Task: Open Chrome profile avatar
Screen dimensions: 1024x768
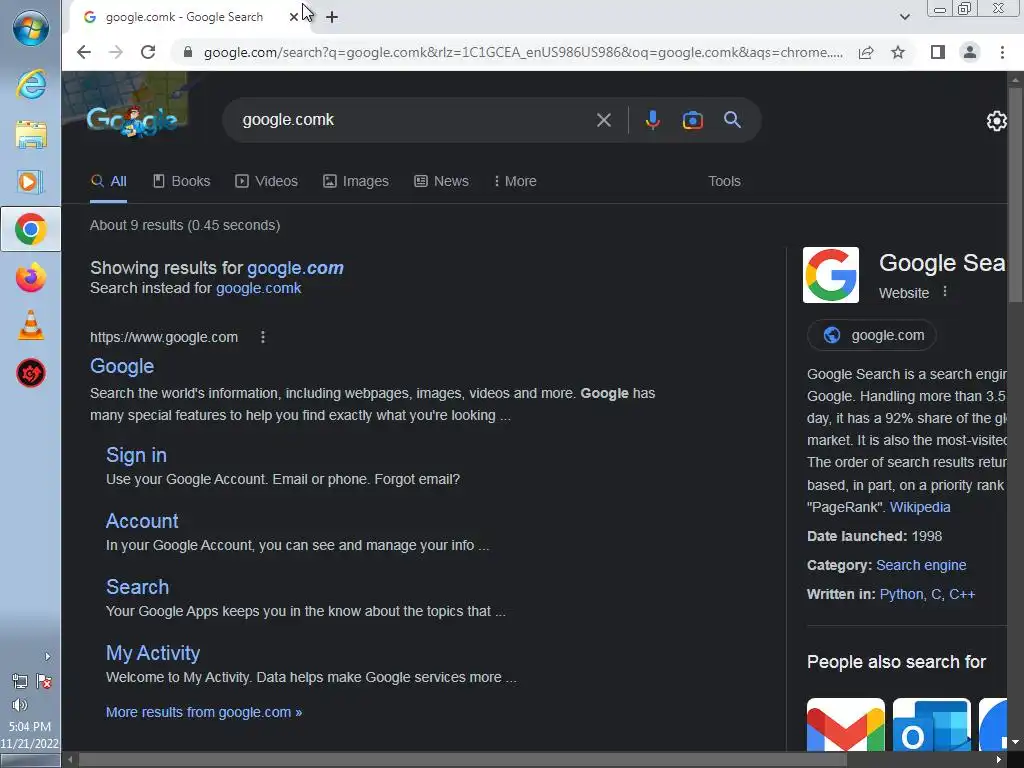Action: click(970, 52)
